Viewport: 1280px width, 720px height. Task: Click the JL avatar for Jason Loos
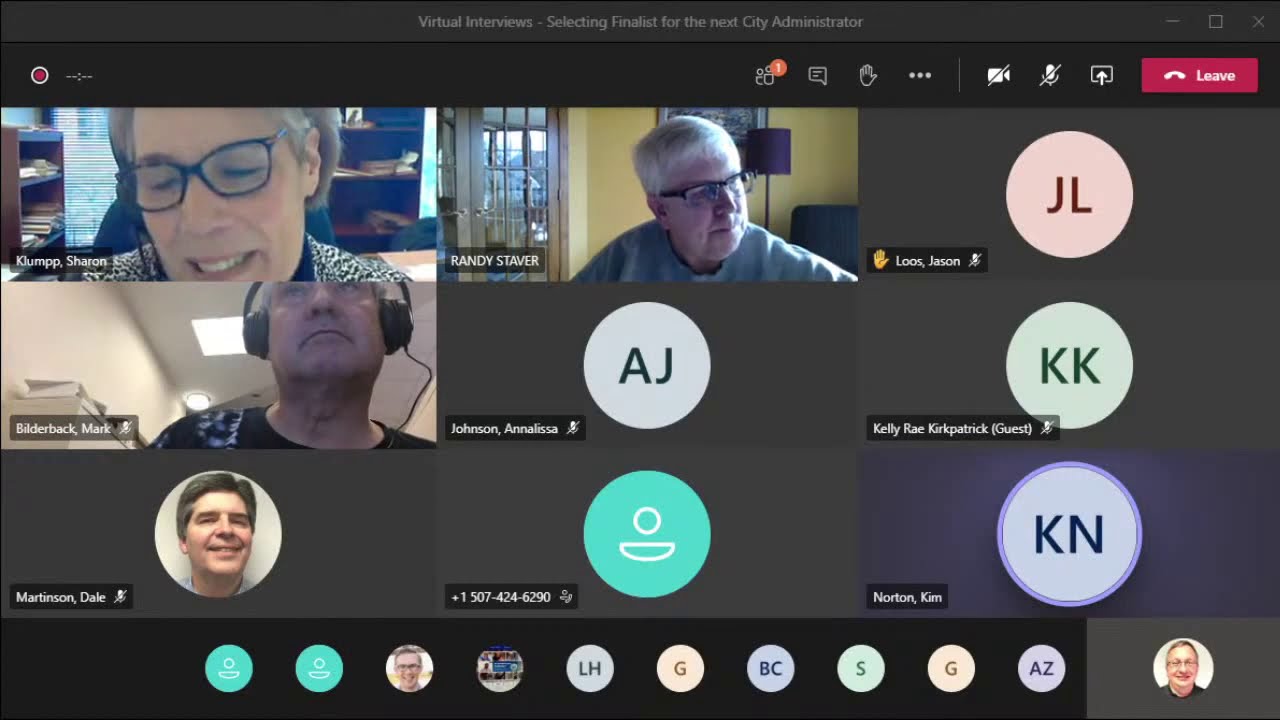pos(1069,195)
